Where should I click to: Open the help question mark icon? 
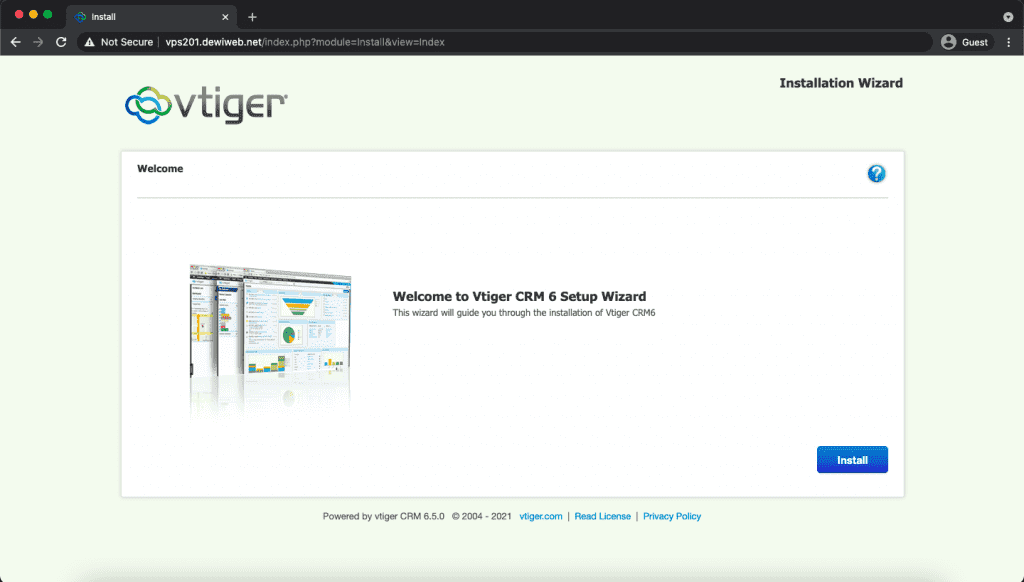tap(876, 173)
